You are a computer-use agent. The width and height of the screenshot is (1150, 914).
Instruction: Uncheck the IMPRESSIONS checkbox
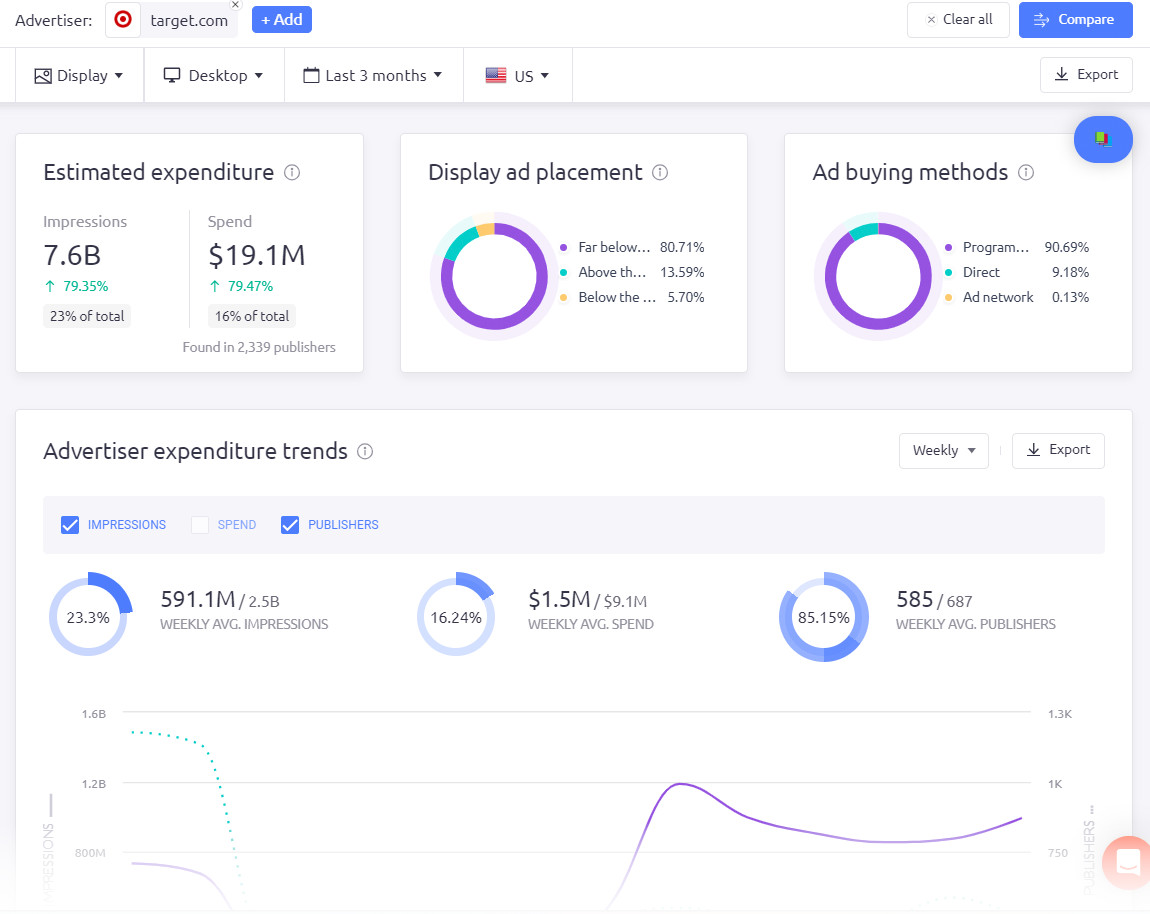click(70, 524)
